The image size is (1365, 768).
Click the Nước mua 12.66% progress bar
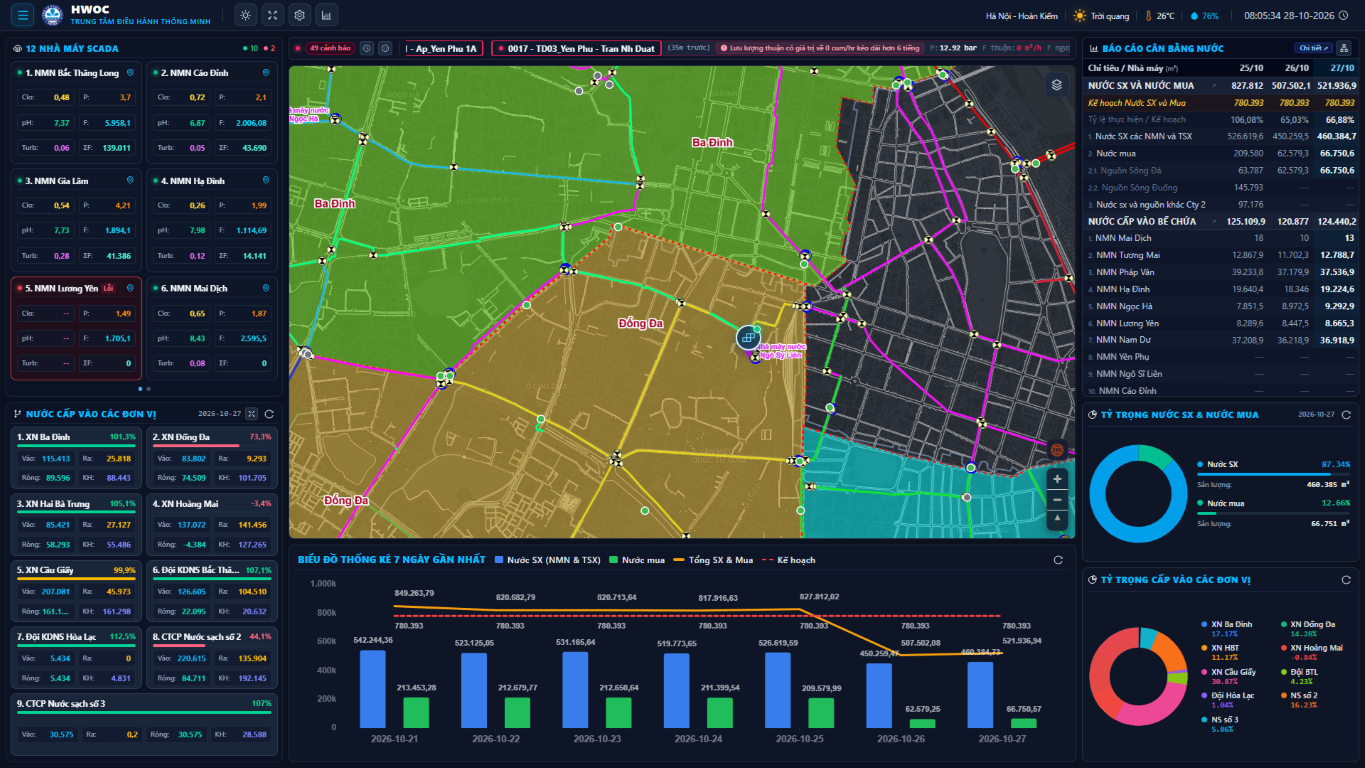click(1273, 513)
